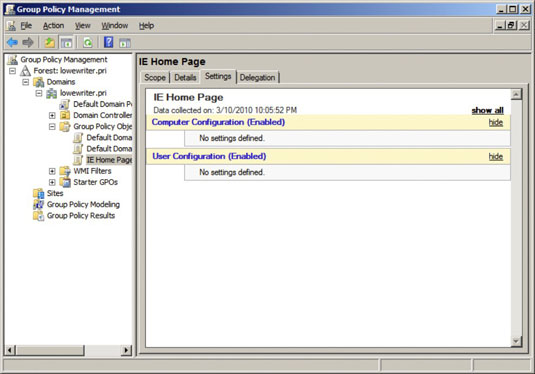Click the tree pane scroll left arrow

pos(10,350)
